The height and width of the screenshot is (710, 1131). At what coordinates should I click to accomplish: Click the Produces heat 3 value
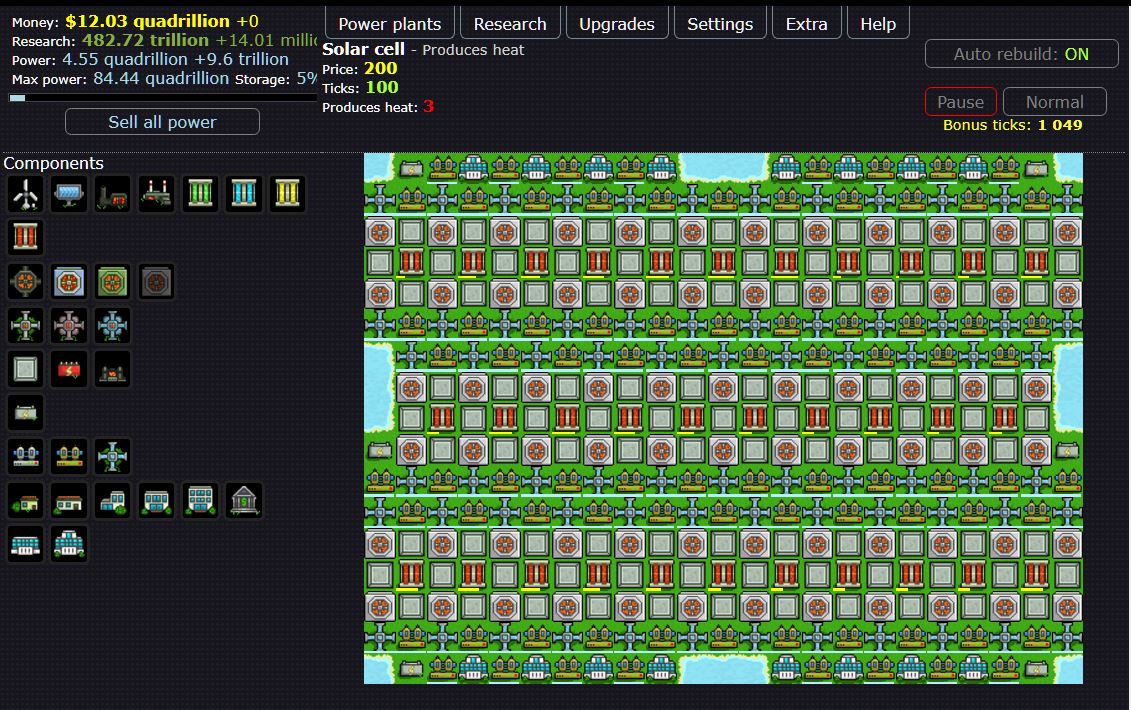pyautogui.click(x=428, y=107)
